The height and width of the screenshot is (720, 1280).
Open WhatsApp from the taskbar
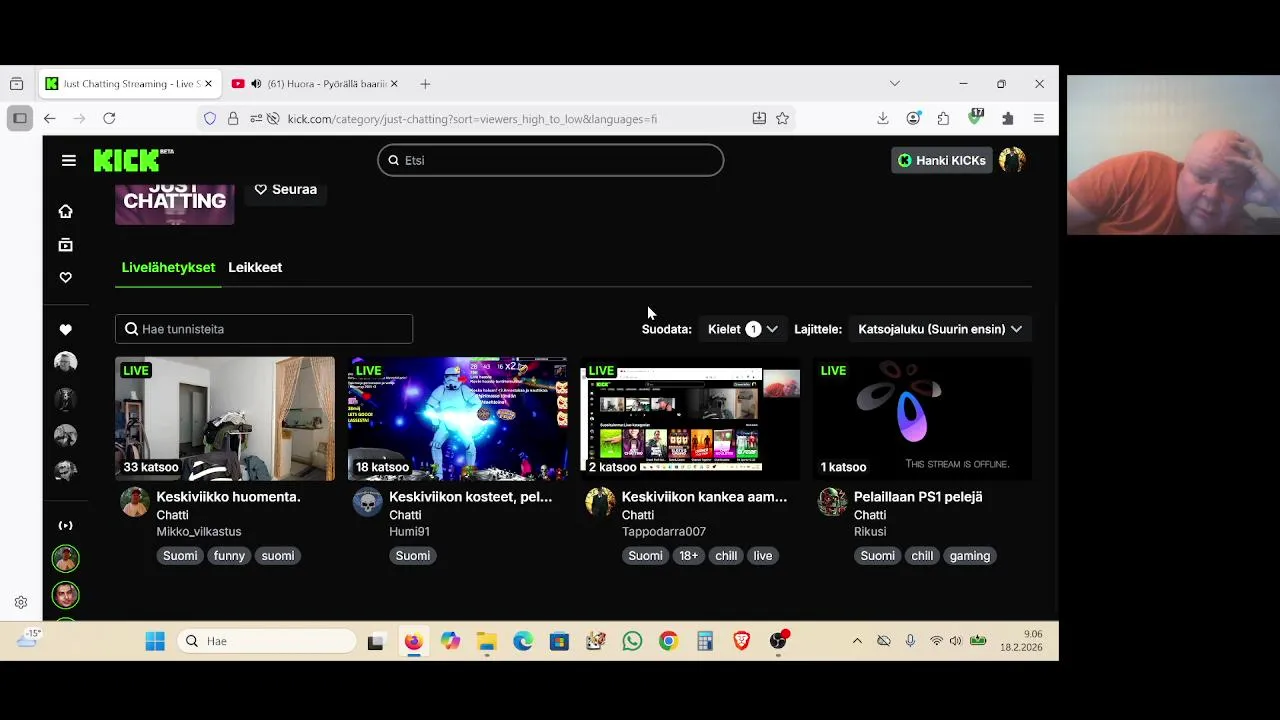(x=632, y=641)
